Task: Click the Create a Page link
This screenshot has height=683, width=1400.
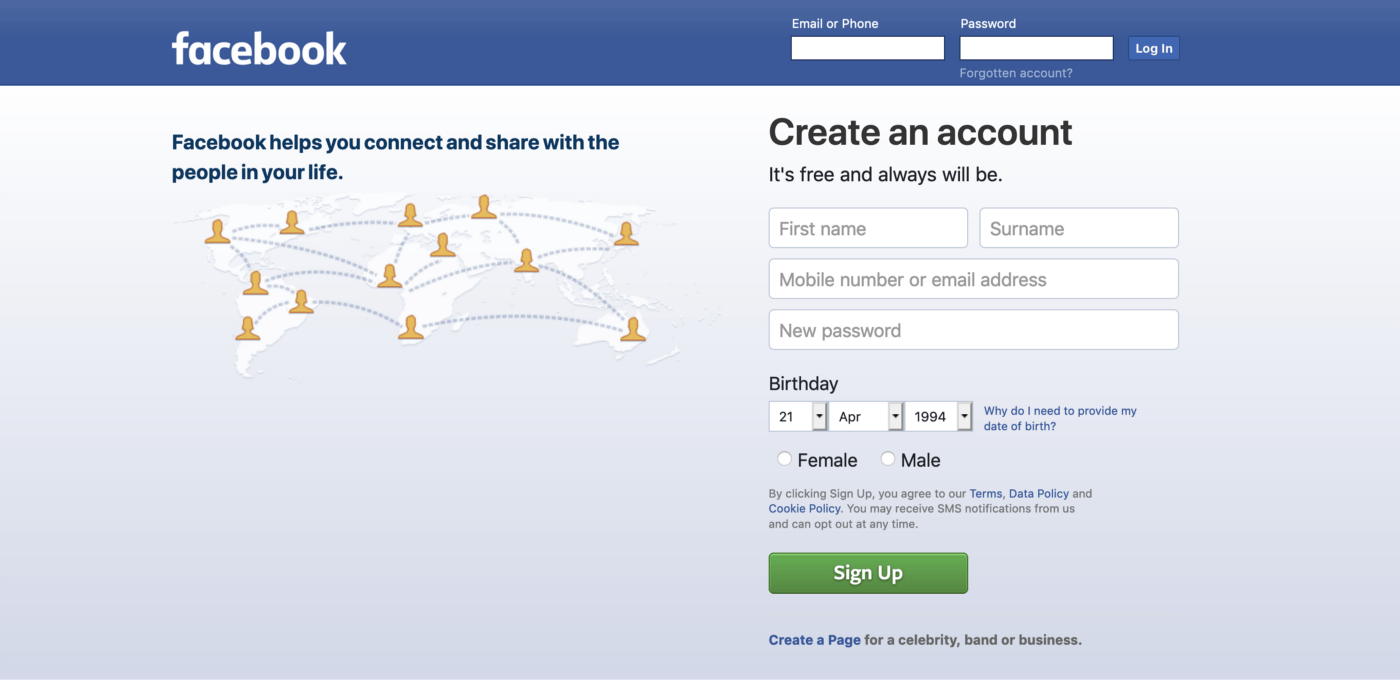Action: (x=814, y=640)
